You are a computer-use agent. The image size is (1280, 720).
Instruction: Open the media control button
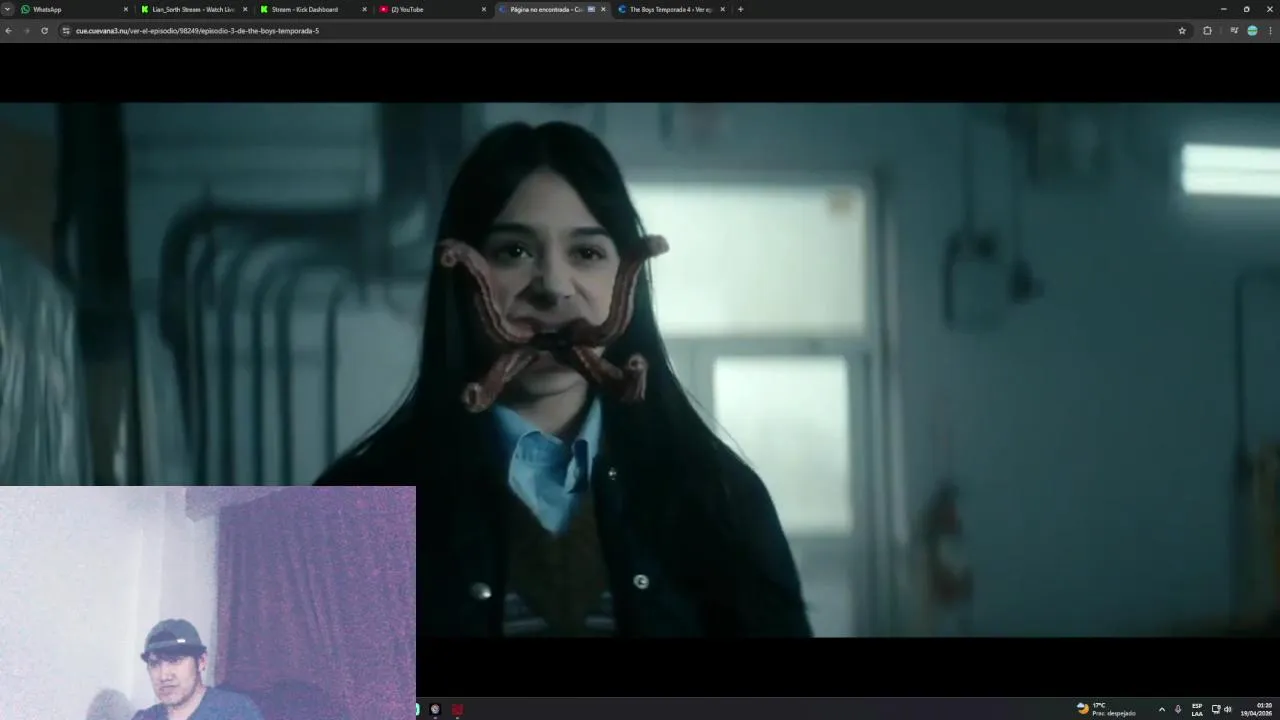click(1233, 31)
